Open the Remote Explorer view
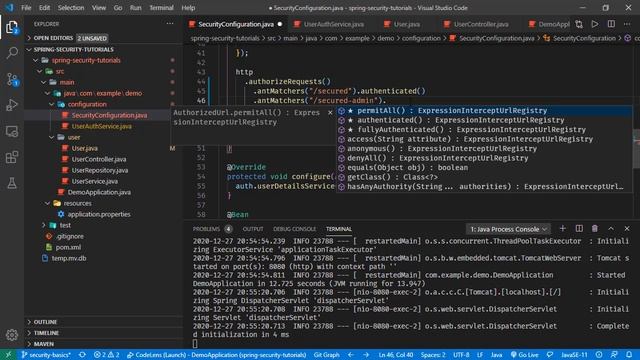Screen dimensions: 640x360 pyautogui.click(x=12, y=131)
